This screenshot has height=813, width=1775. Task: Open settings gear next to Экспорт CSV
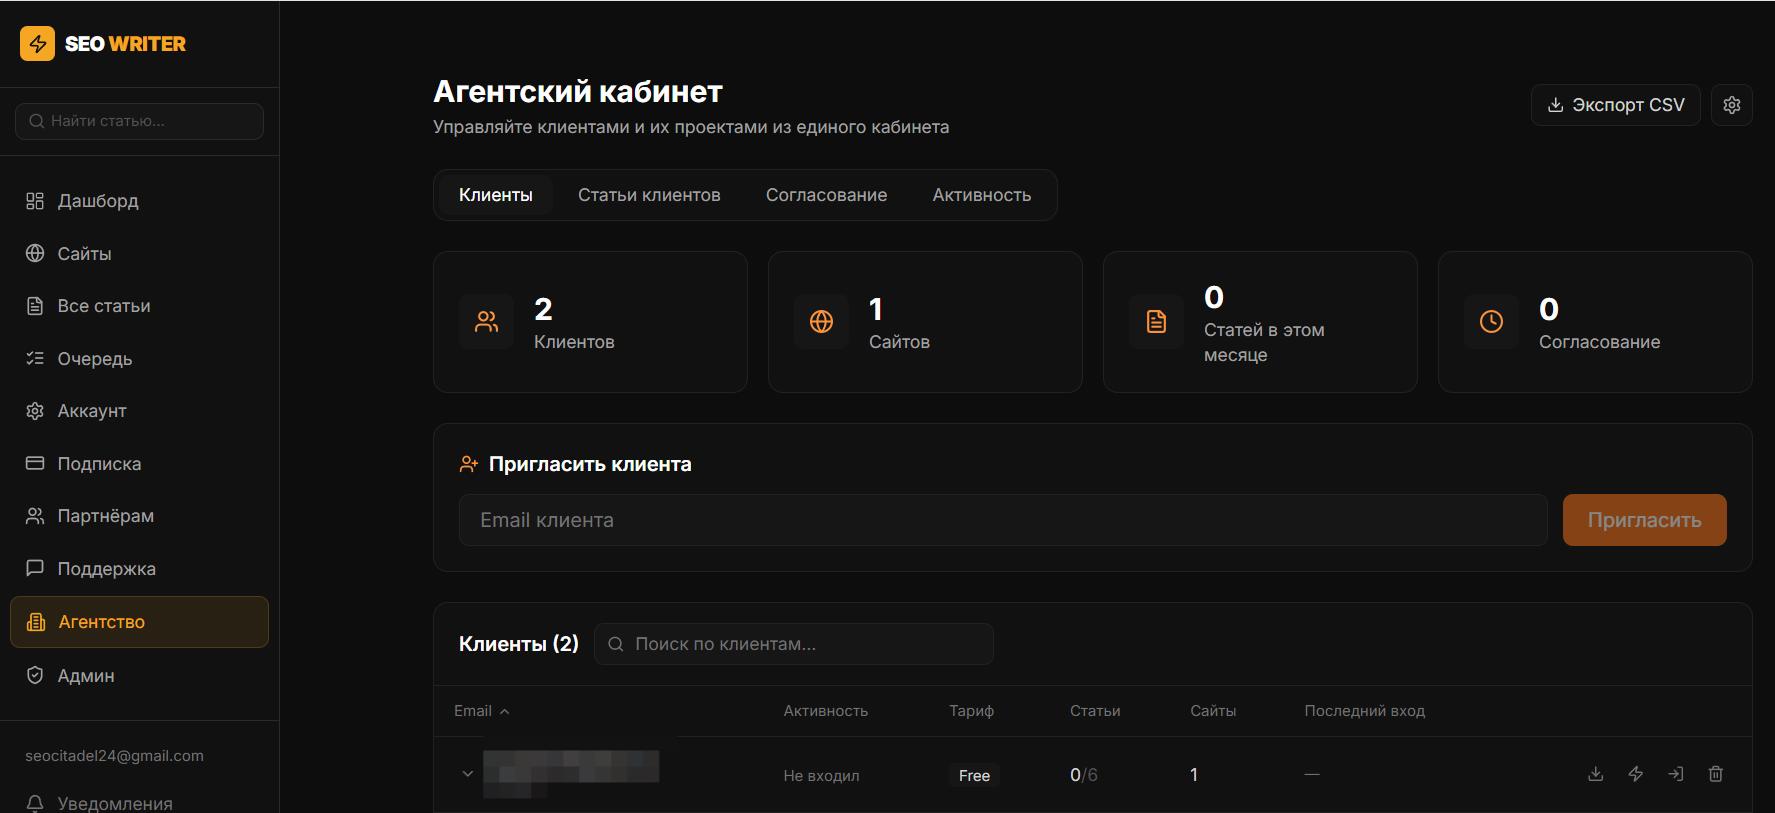click(1732, 105)
